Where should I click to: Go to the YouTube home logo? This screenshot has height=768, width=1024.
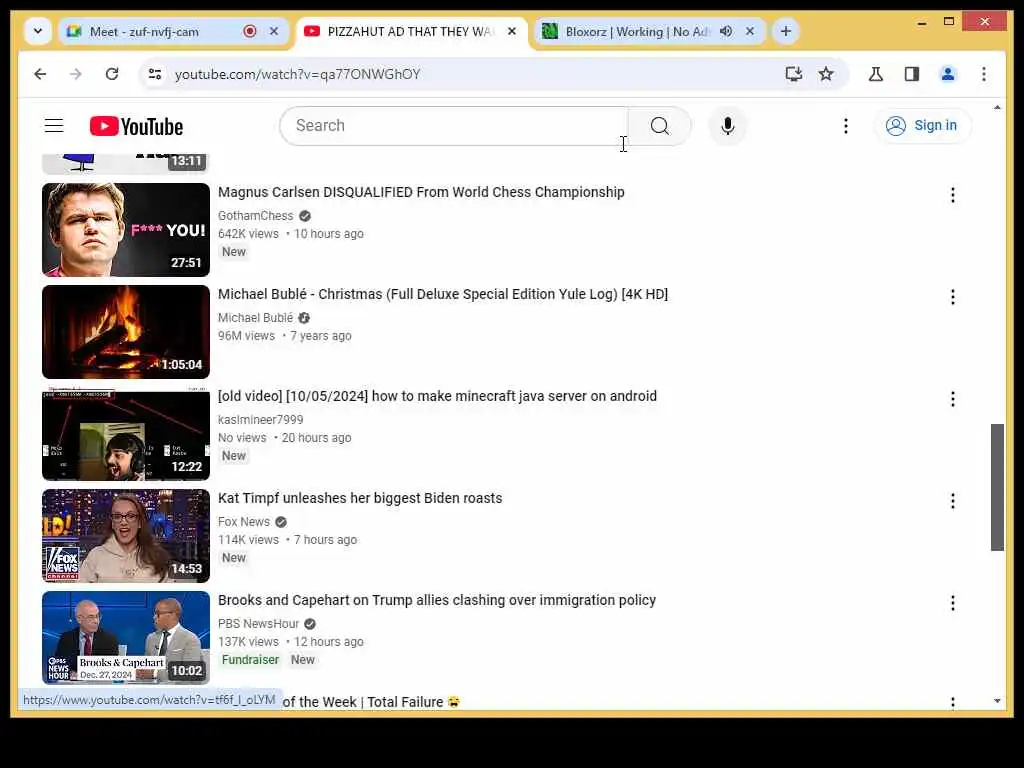coord(136,126)
